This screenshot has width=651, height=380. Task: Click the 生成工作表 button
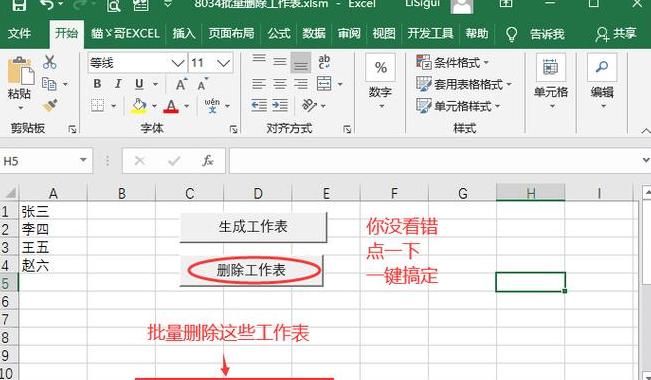click(x=253, y=227)
